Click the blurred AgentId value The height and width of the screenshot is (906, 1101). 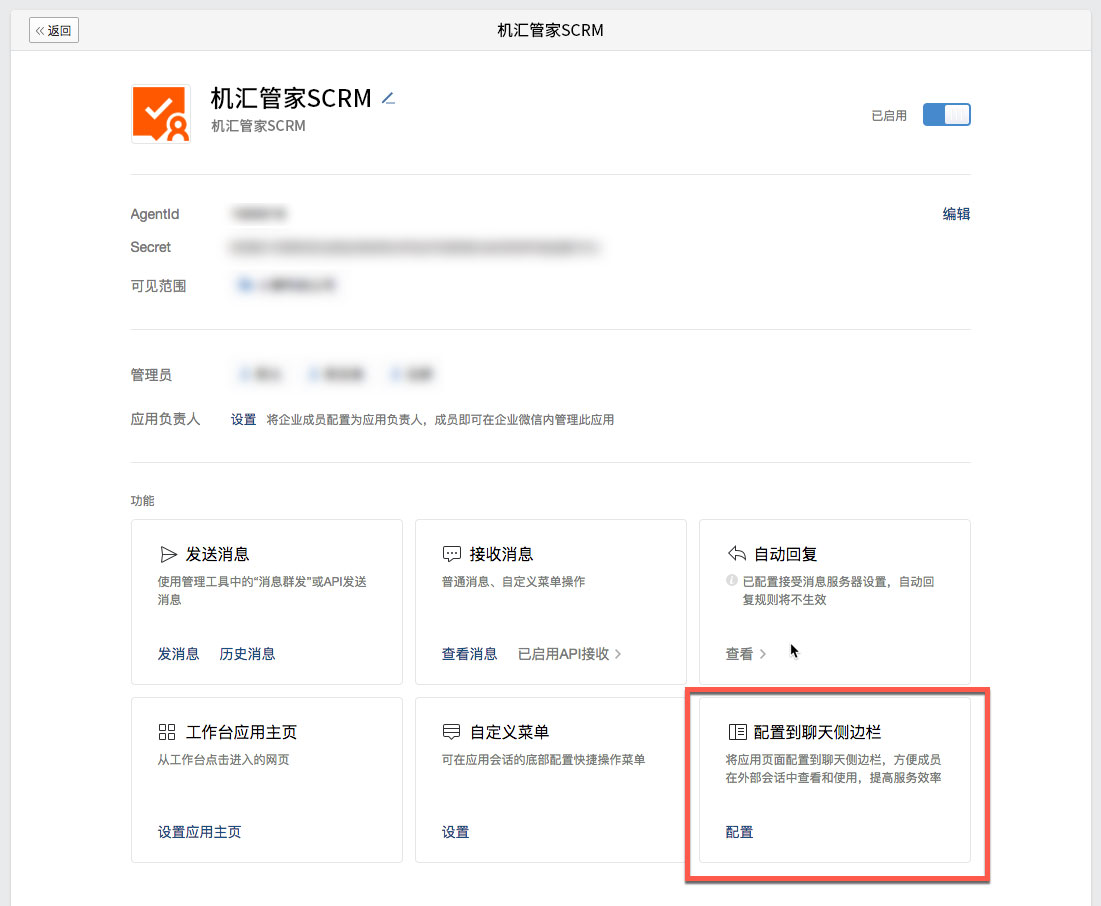pos(259,214)
